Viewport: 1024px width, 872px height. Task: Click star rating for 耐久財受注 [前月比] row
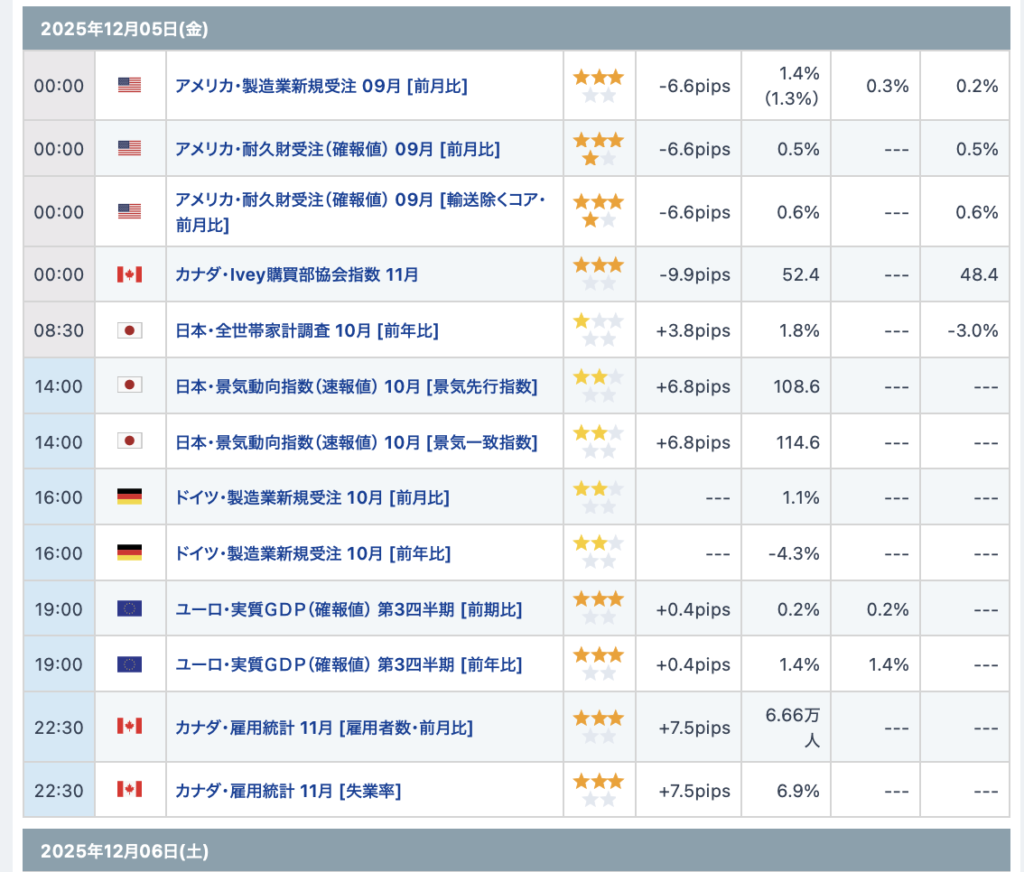click(598, 149)
